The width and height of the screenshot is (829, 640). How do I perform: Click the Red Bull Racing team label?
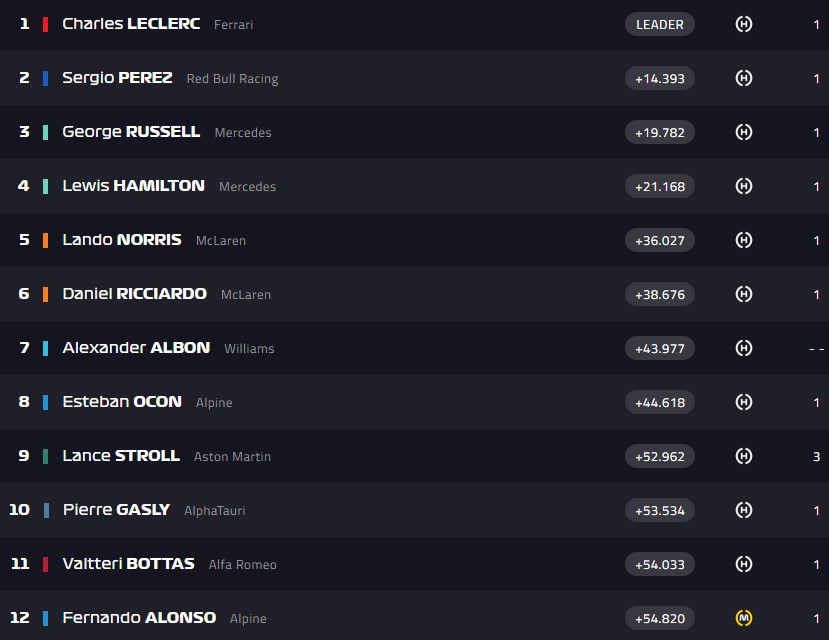point(232,79)
